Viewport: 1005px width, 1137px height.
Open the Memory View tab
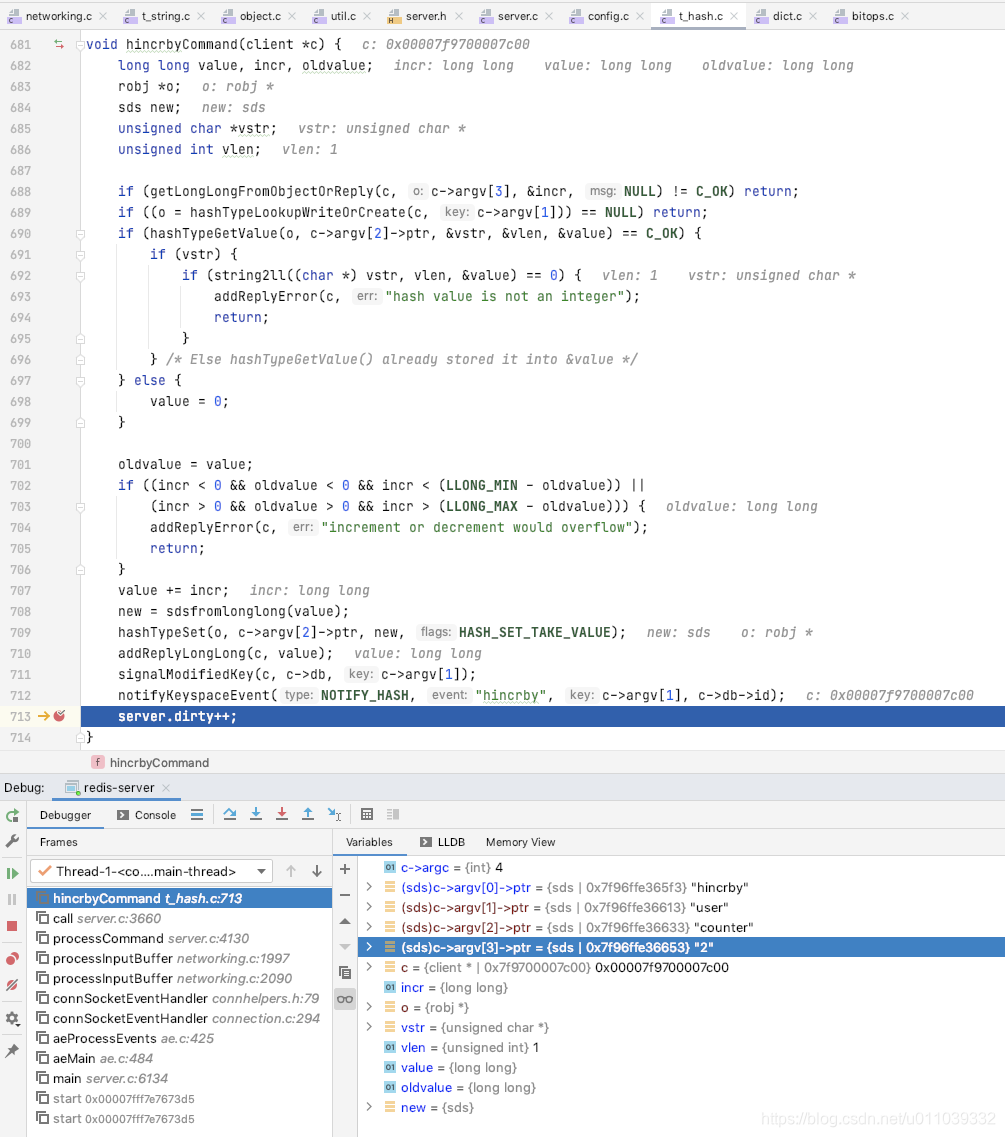521,842
